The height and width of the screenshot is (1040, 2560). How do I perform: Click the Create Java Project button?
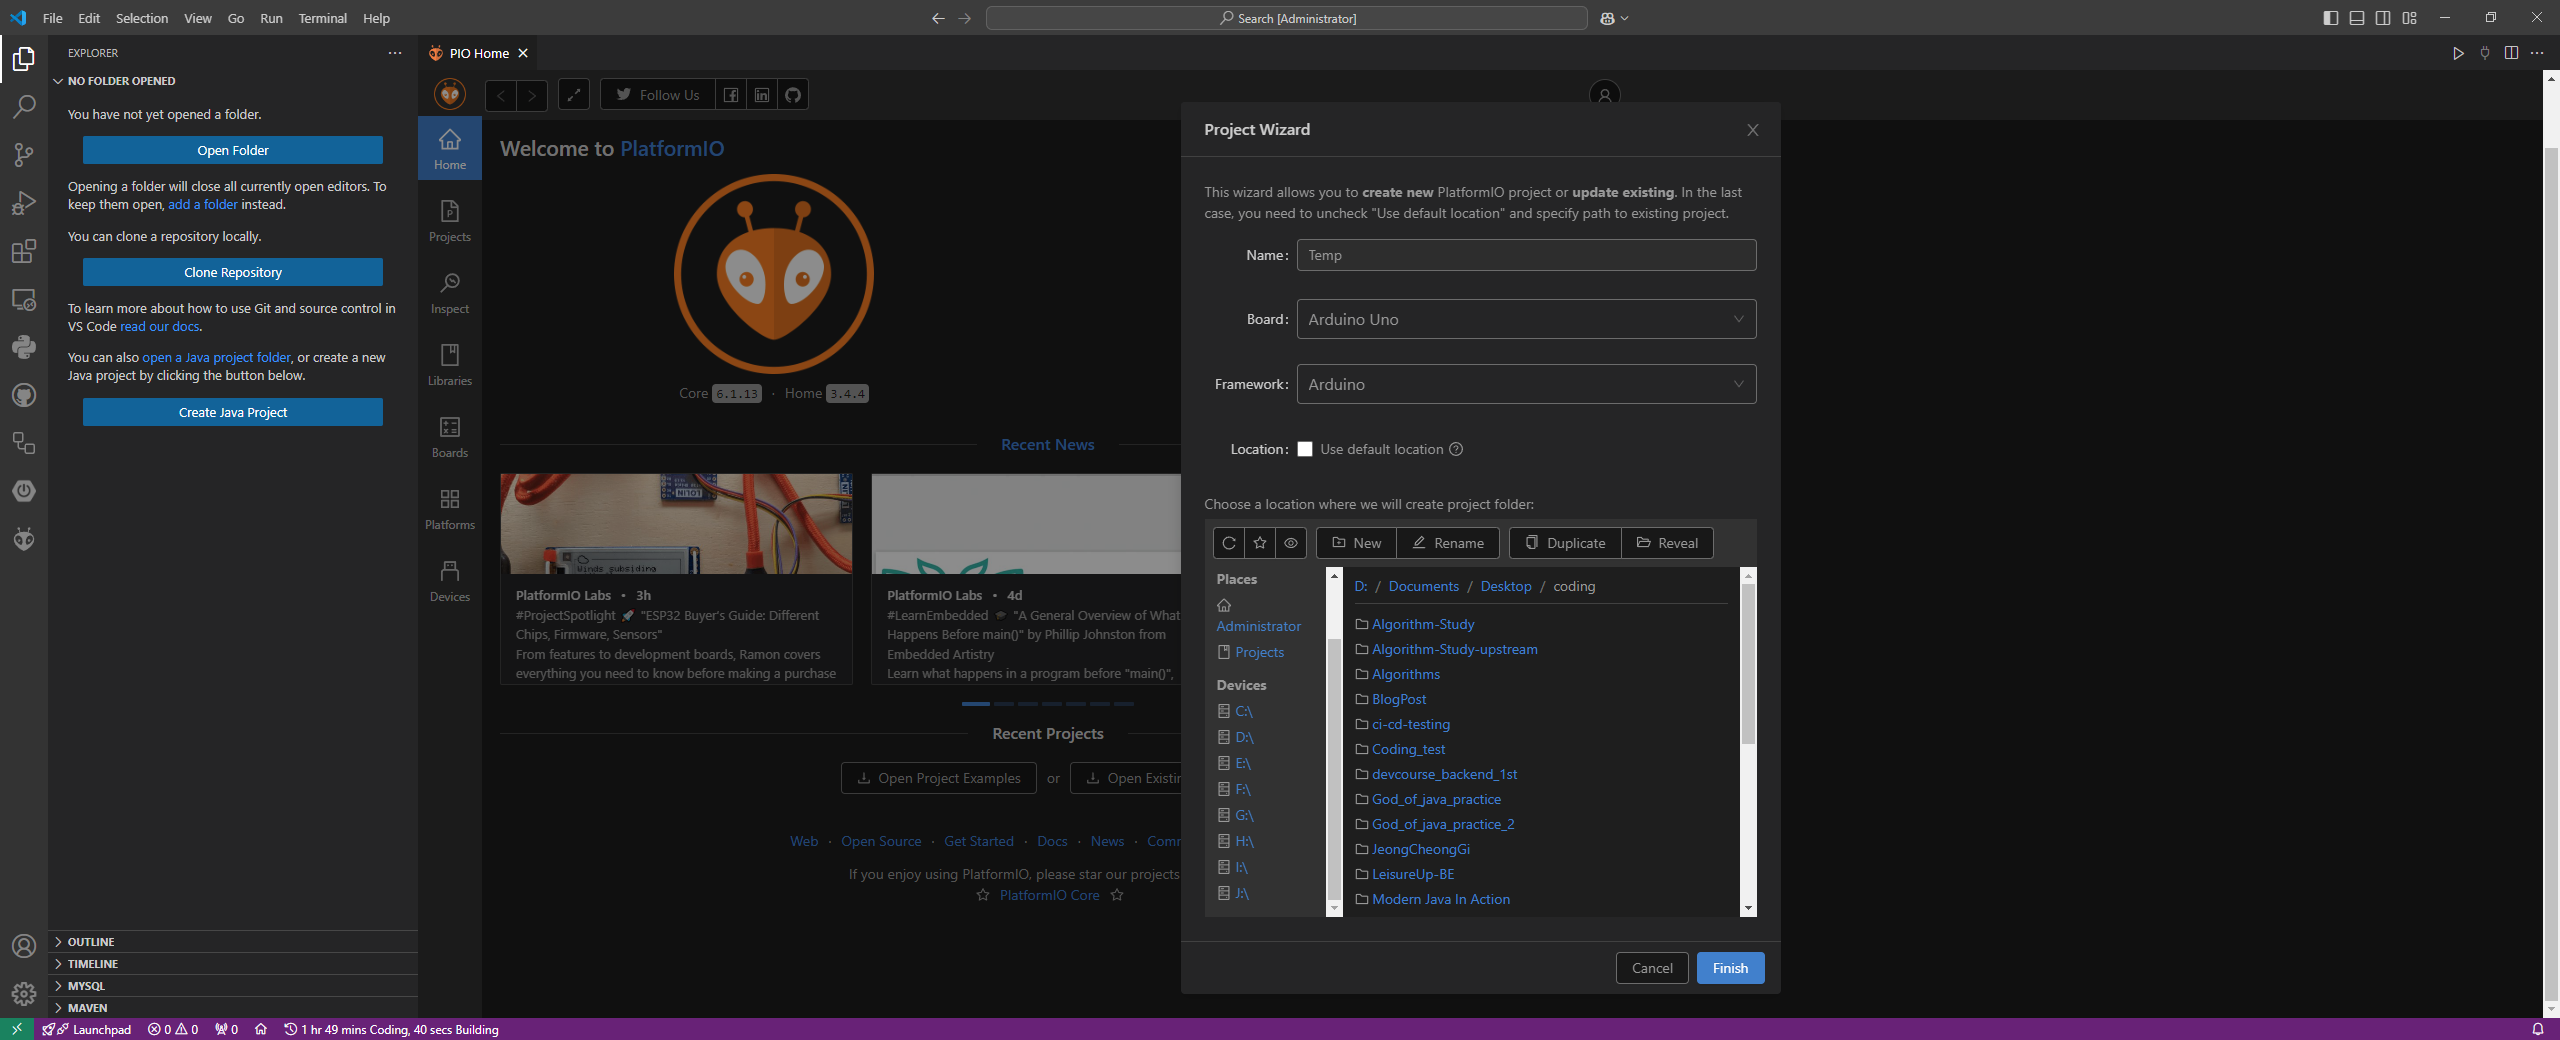[x=233, y=412]
